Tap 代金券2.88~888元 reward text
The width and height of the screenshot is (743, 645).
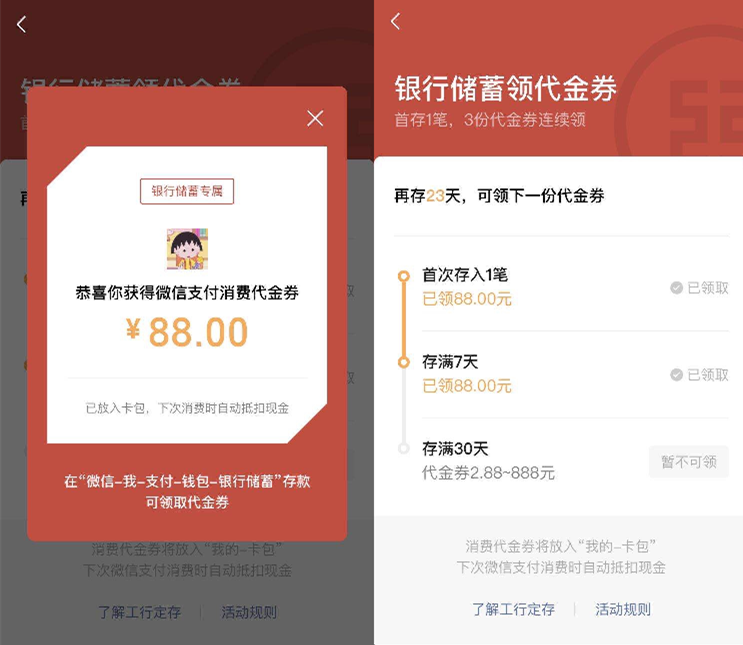coord(488,472)
